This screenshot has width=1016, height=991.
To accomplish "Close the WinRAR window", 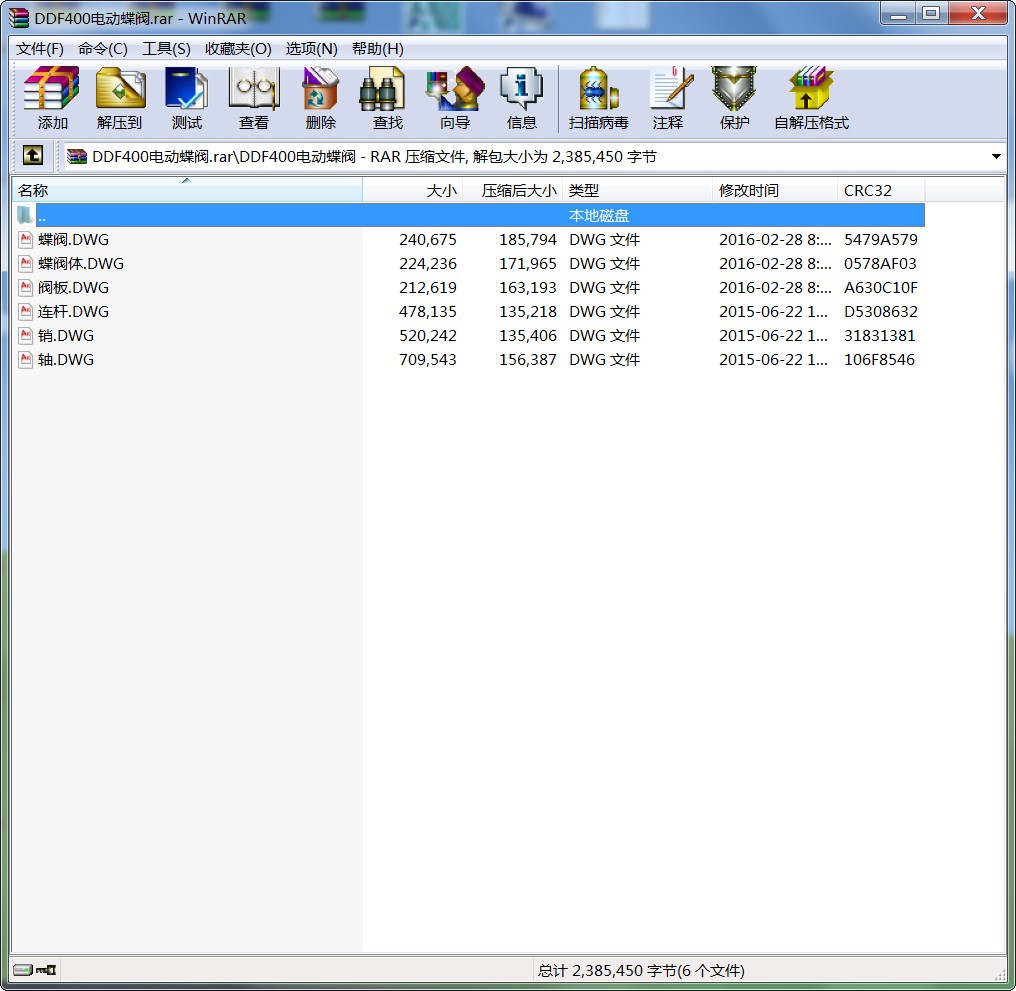I will [978, 14].
